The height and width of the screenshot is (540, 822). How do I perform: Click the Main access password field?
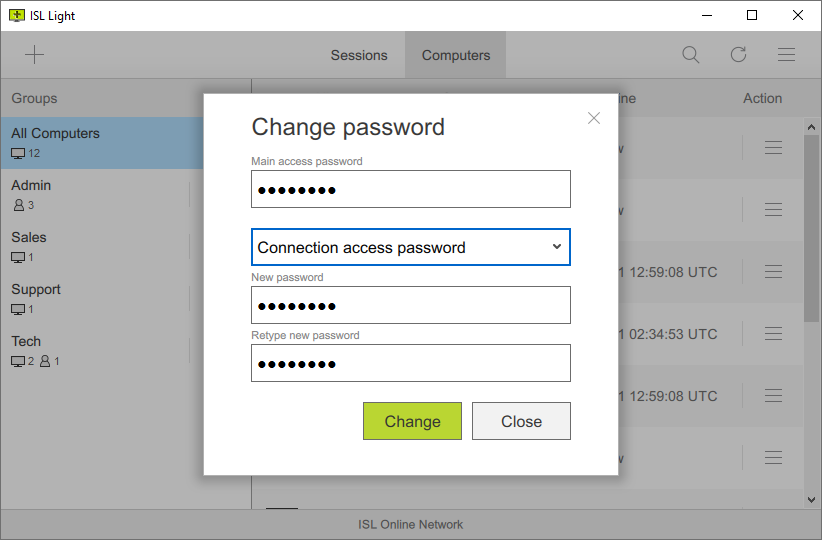(x=411, y=189)
